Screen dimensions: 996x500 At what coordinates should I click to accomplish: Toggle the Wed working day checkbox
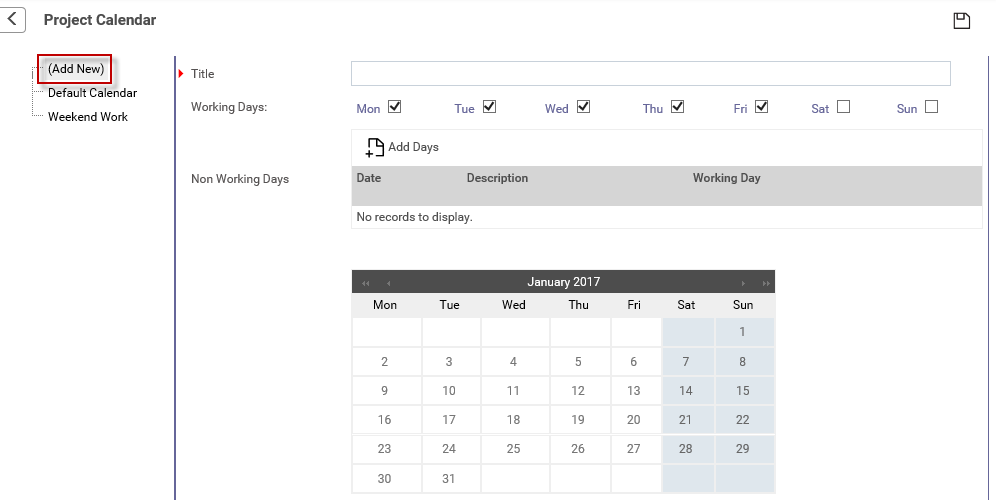pos(583,107)
